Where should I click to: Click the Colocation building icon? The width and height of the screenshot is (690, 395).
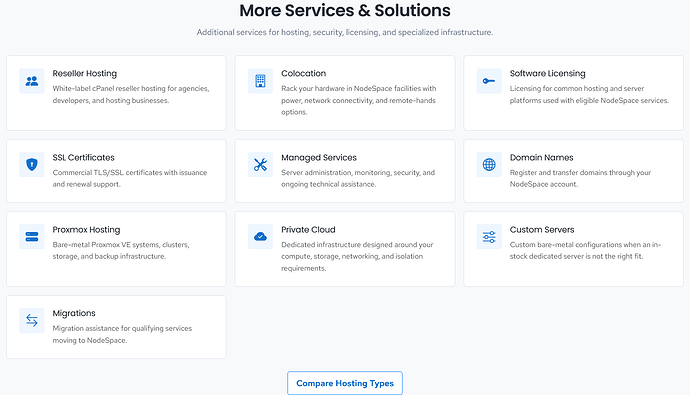pos(261,81)
